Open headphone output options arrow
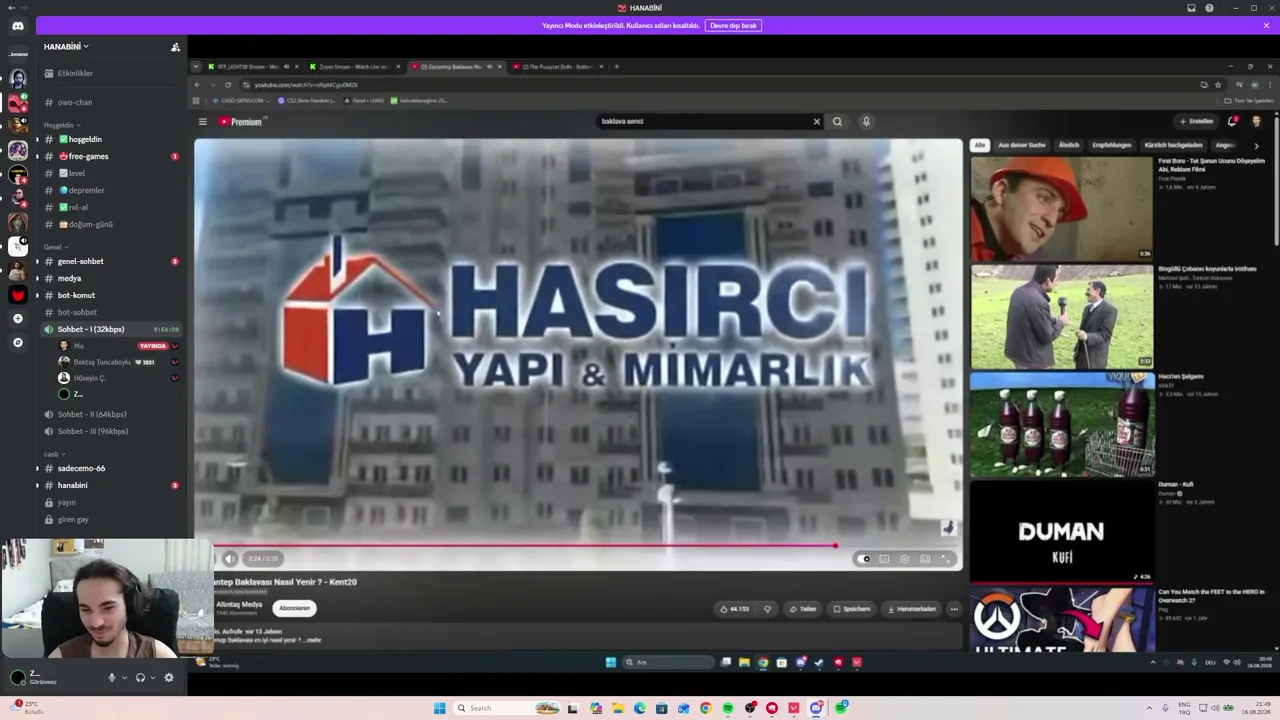 [152, 678]
